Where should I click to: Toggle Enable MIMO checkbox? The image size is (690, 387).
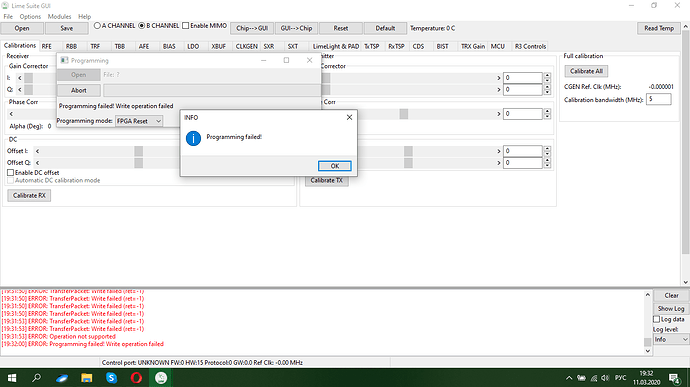(x=186, y=26)
